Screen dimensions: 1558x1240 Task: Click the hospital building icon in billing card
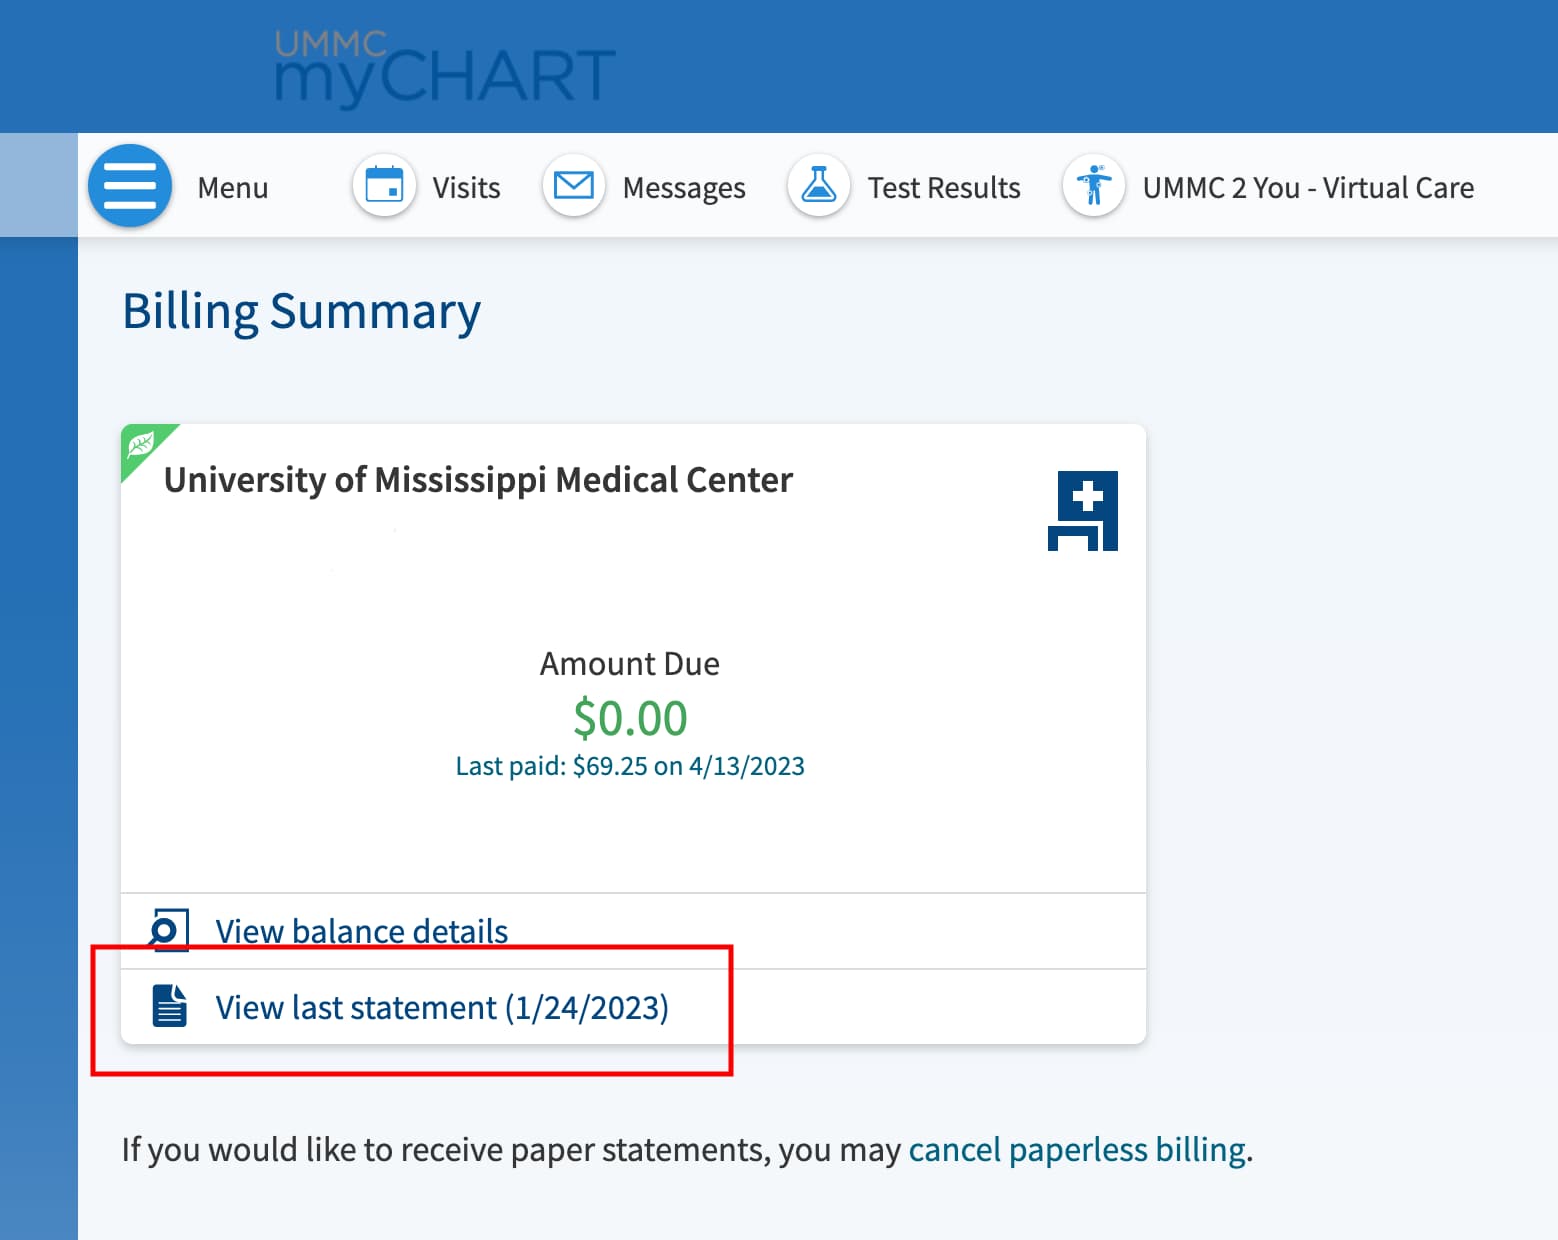click(x=1083, y=511)
